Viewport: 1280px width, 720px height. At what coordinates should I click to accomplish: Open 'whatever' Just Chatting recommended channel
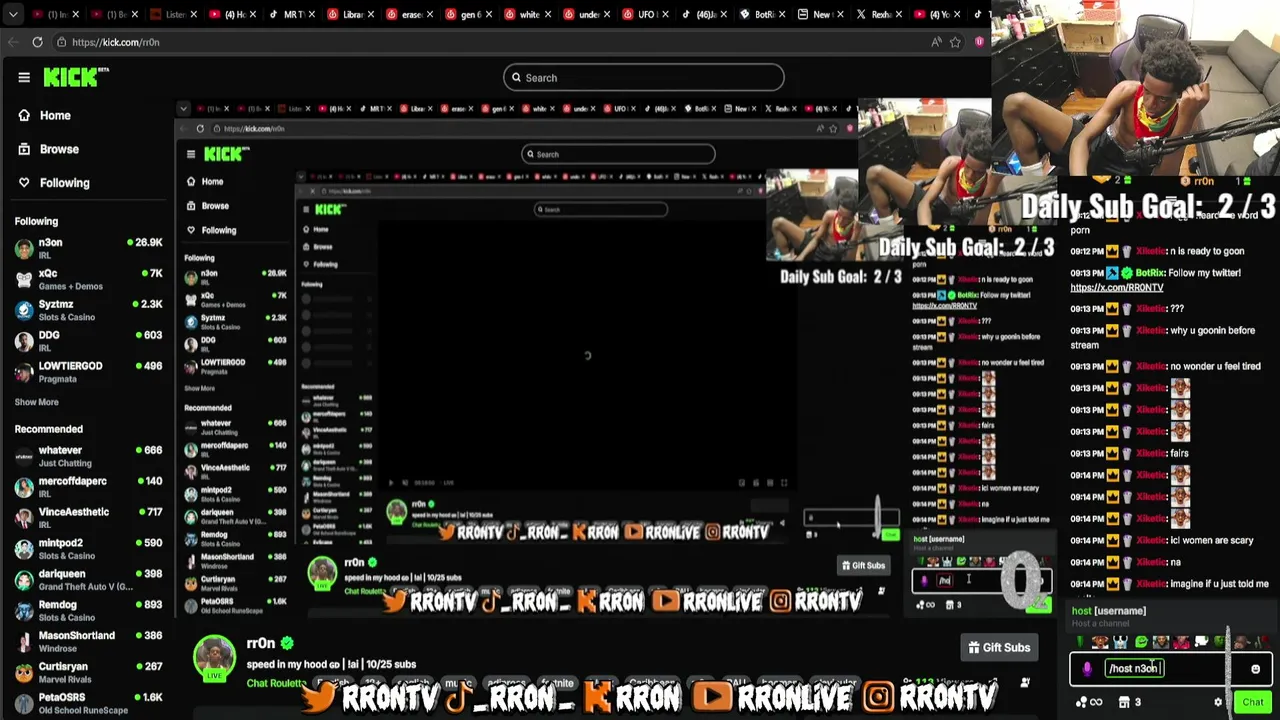[88, 456]
